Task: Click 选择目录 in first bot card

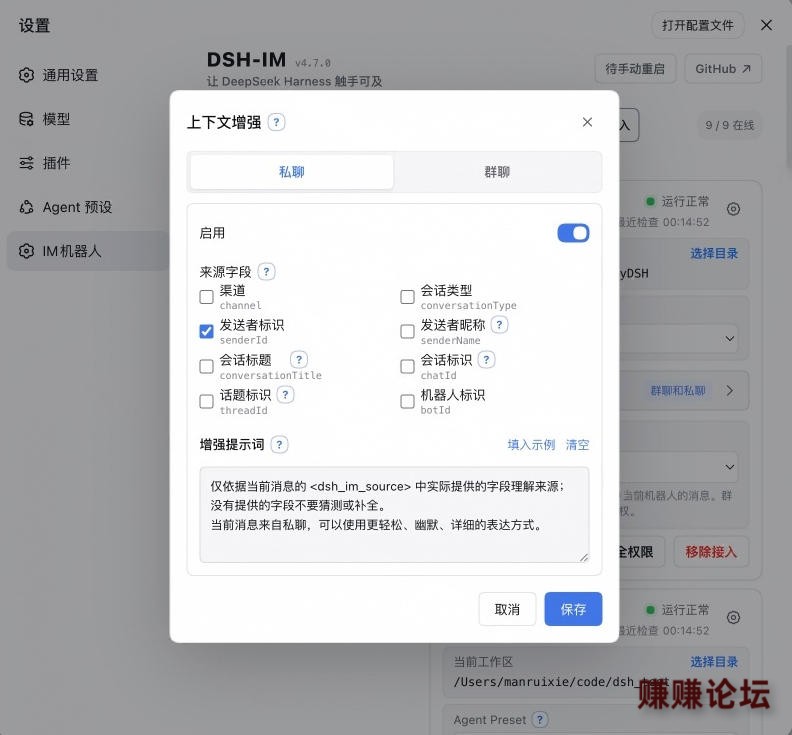Action: tap(714, 253)
